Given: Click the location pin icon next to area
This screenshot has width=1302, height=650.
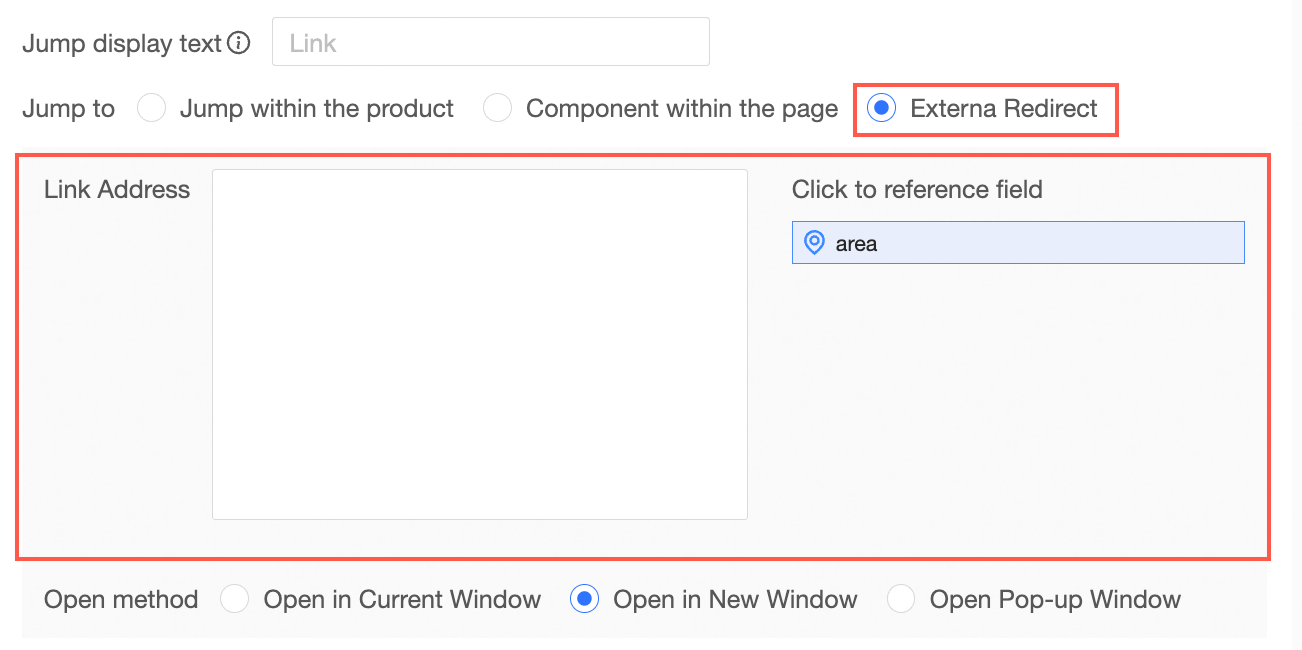Looking at the screenshot, I should tap(815, 242).
